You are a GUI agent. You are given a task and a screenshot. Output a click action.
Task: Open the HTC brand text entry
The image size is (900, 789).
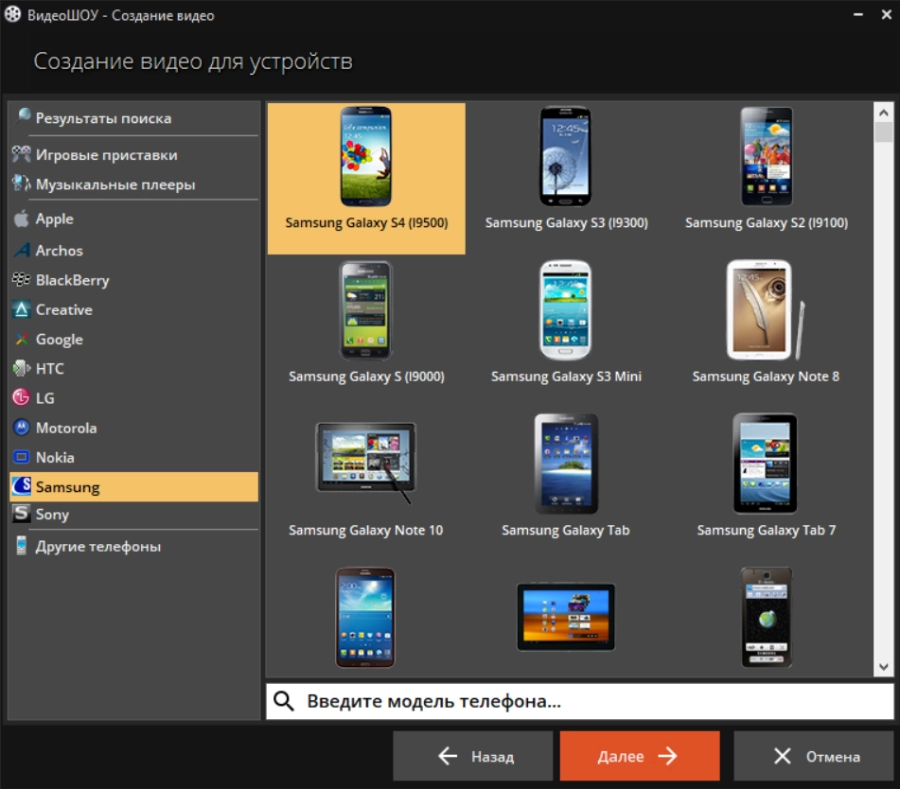point(49,368)
